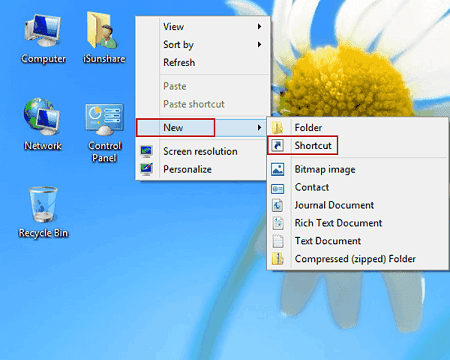Select Shortcut in the New submenu
450x360 pixels.
[357, 145]
